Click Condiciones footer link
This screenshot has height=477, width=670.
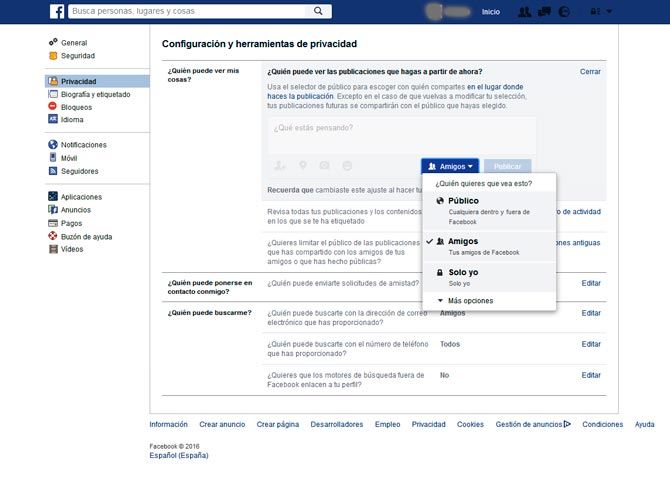coord(602,424)
